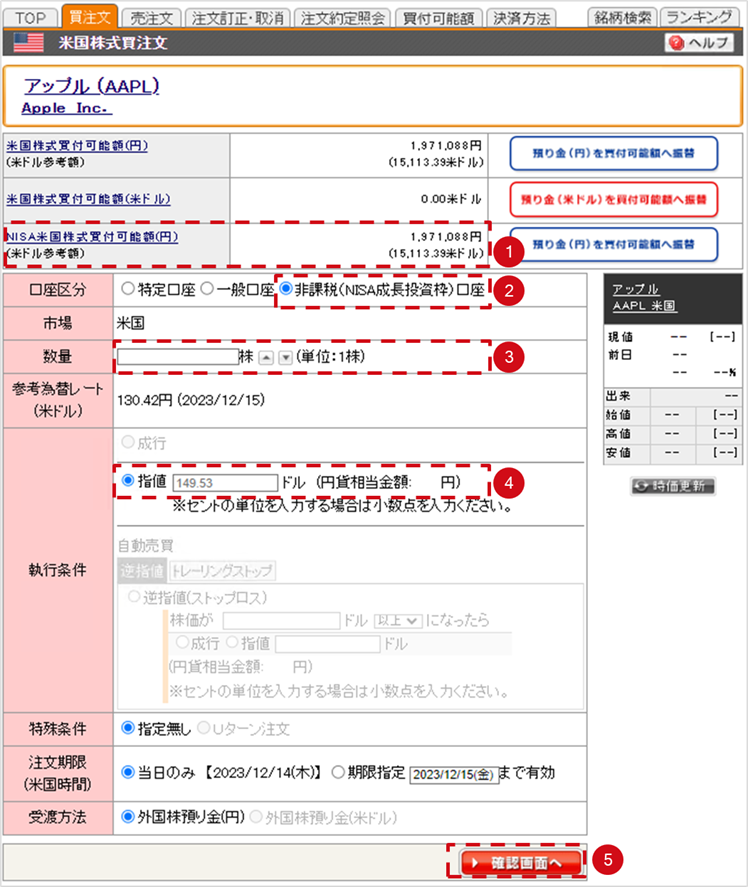
Task: Open the 売注文 tab
Action: (152, 18)
